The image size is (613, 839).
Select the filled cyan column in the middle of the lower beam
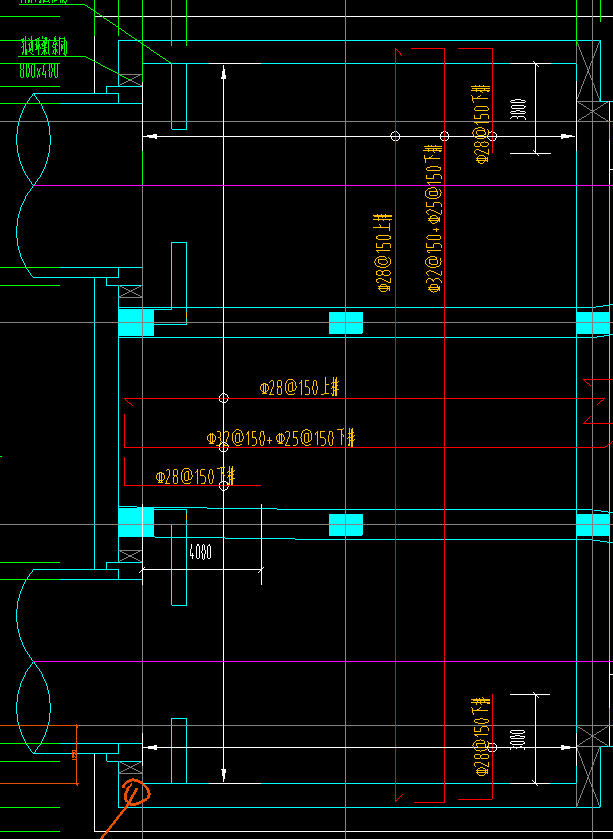[346, 525]
